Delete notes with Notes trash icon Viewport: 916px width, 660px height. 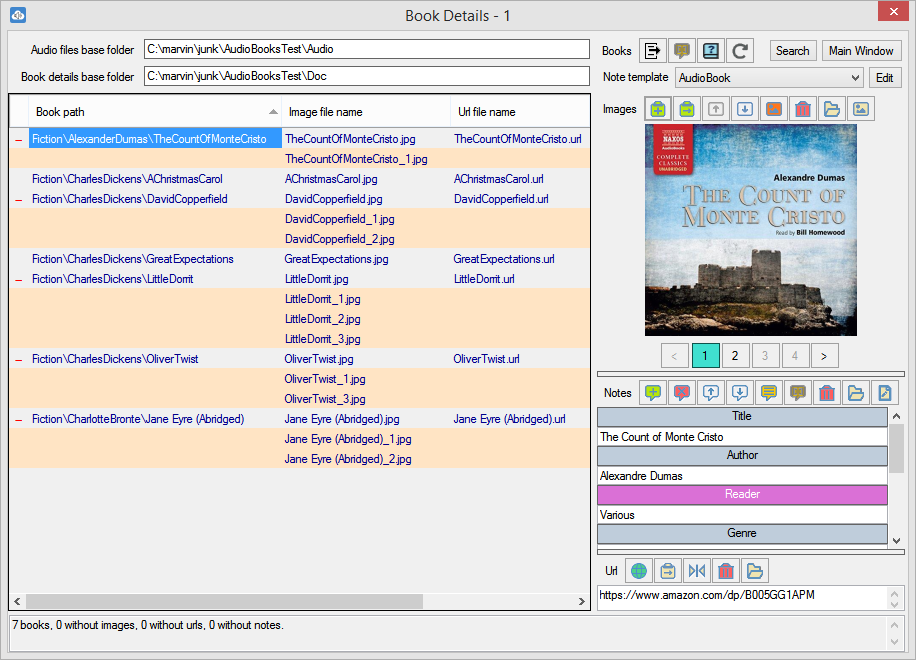click(x=827, y=392)
